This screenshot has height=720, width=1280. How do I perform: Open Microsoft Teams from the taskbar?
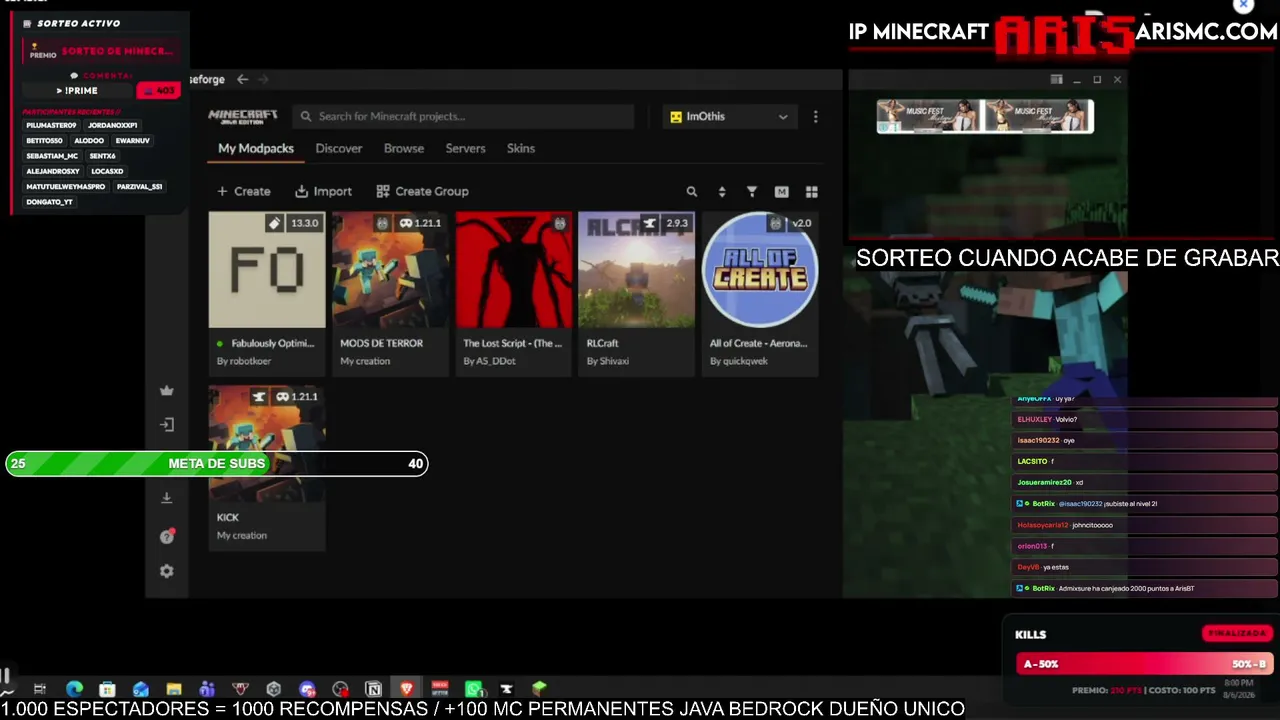coord(207,689)
